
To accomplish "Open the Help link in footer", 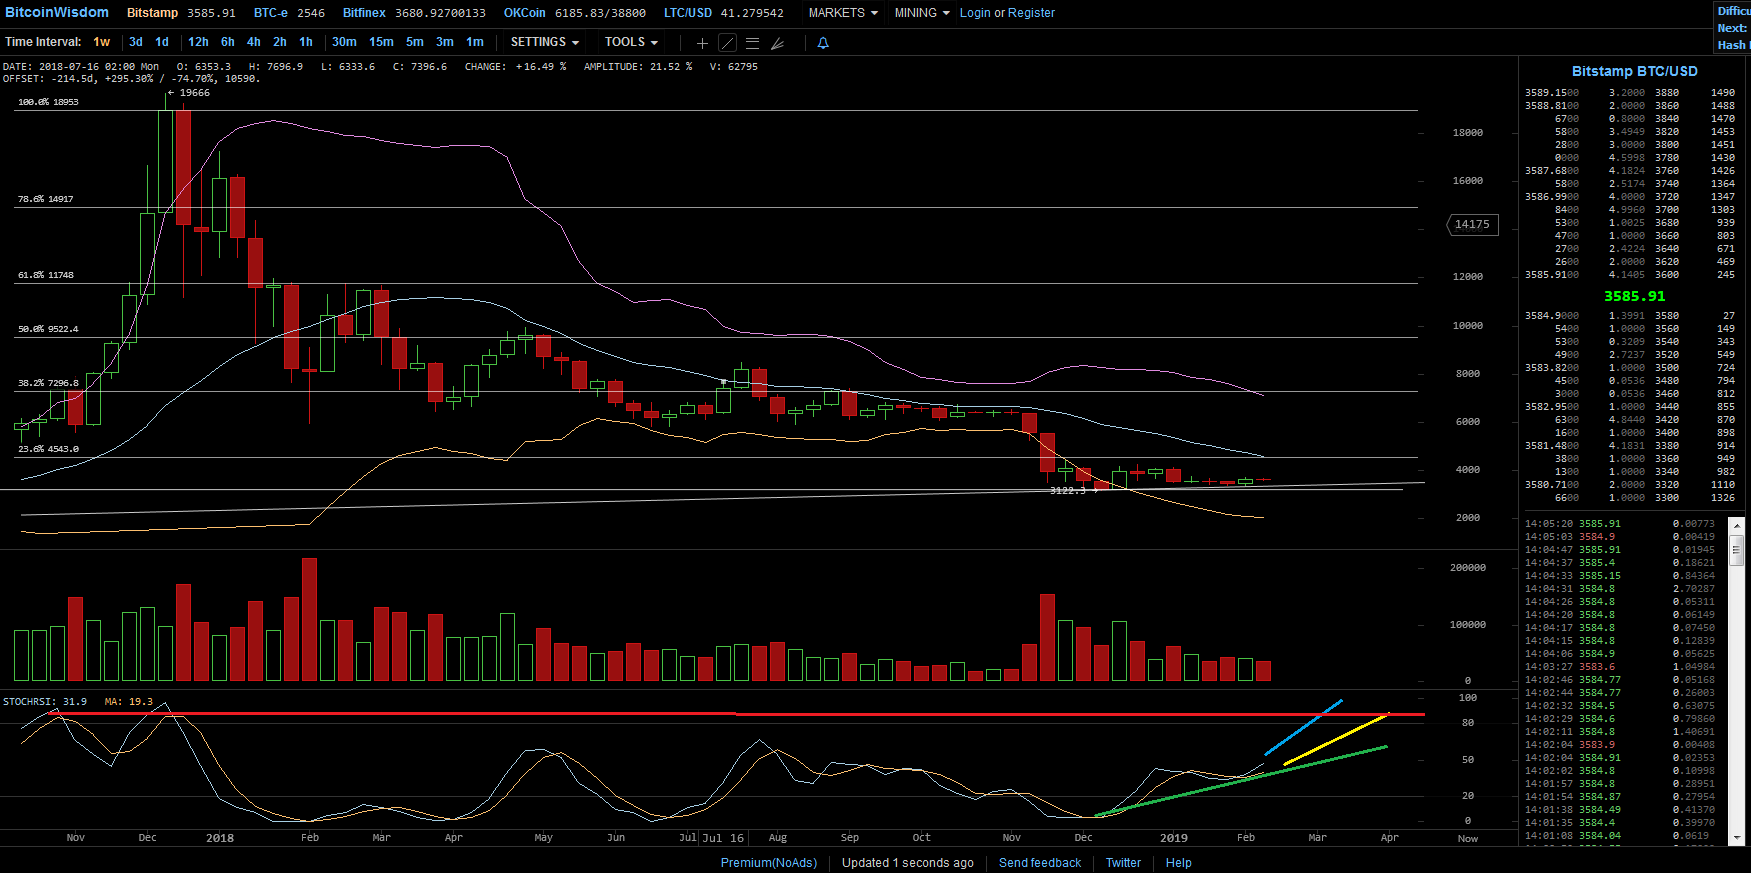I will tap(1178, 863).
